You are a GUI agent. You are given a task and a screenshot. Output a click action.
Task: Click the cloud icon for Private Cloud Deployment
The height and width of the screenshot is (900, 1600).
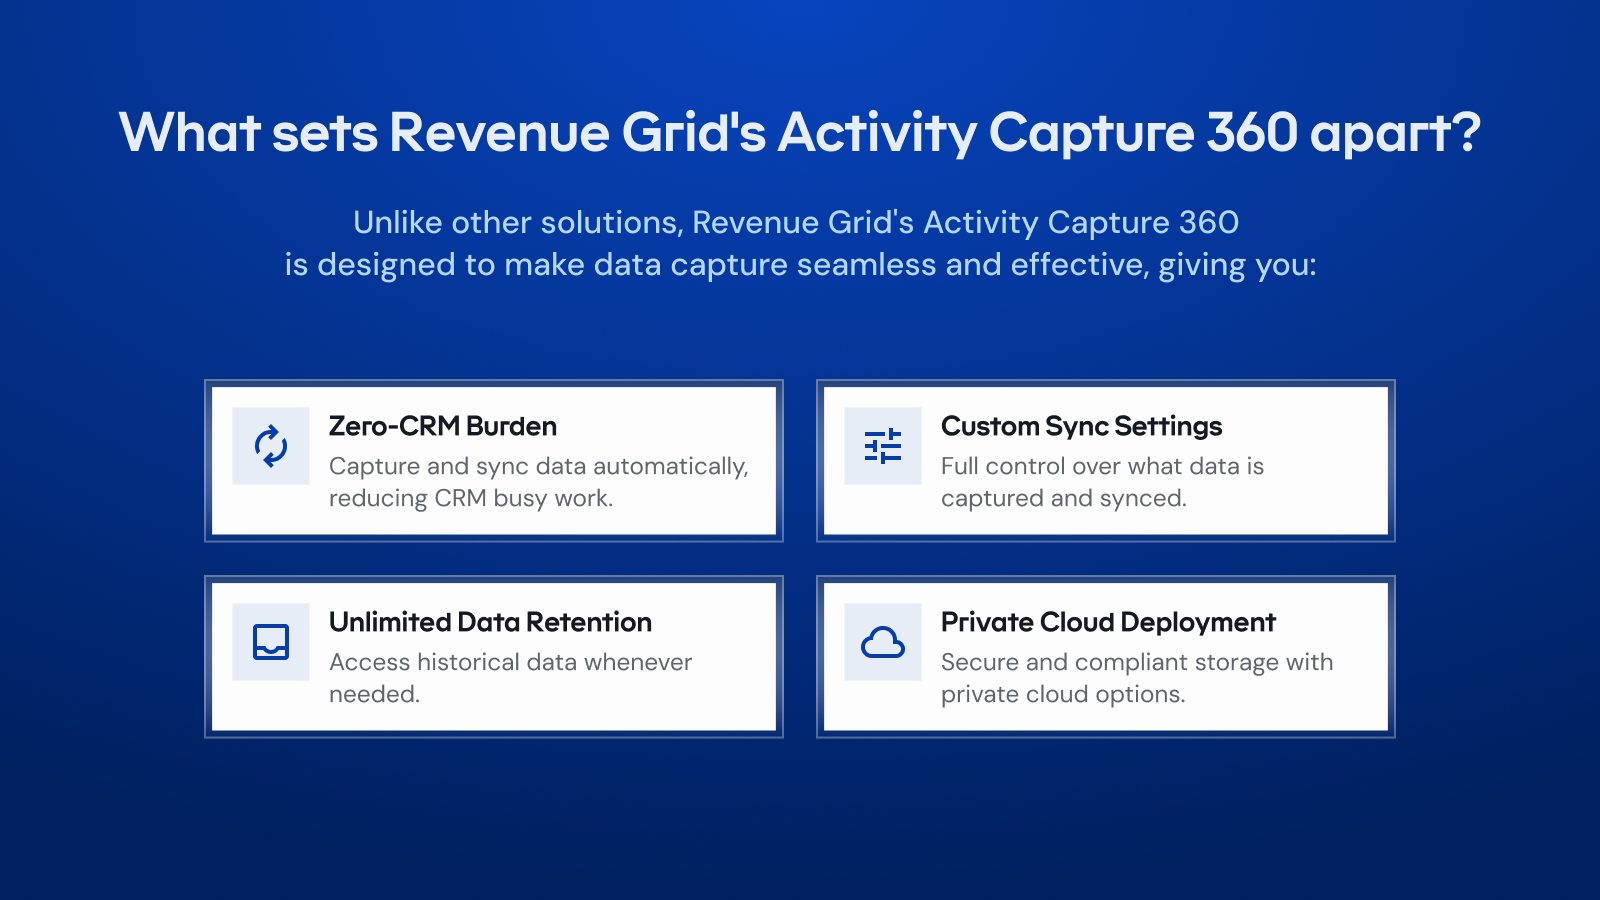[x=883, y=642]
